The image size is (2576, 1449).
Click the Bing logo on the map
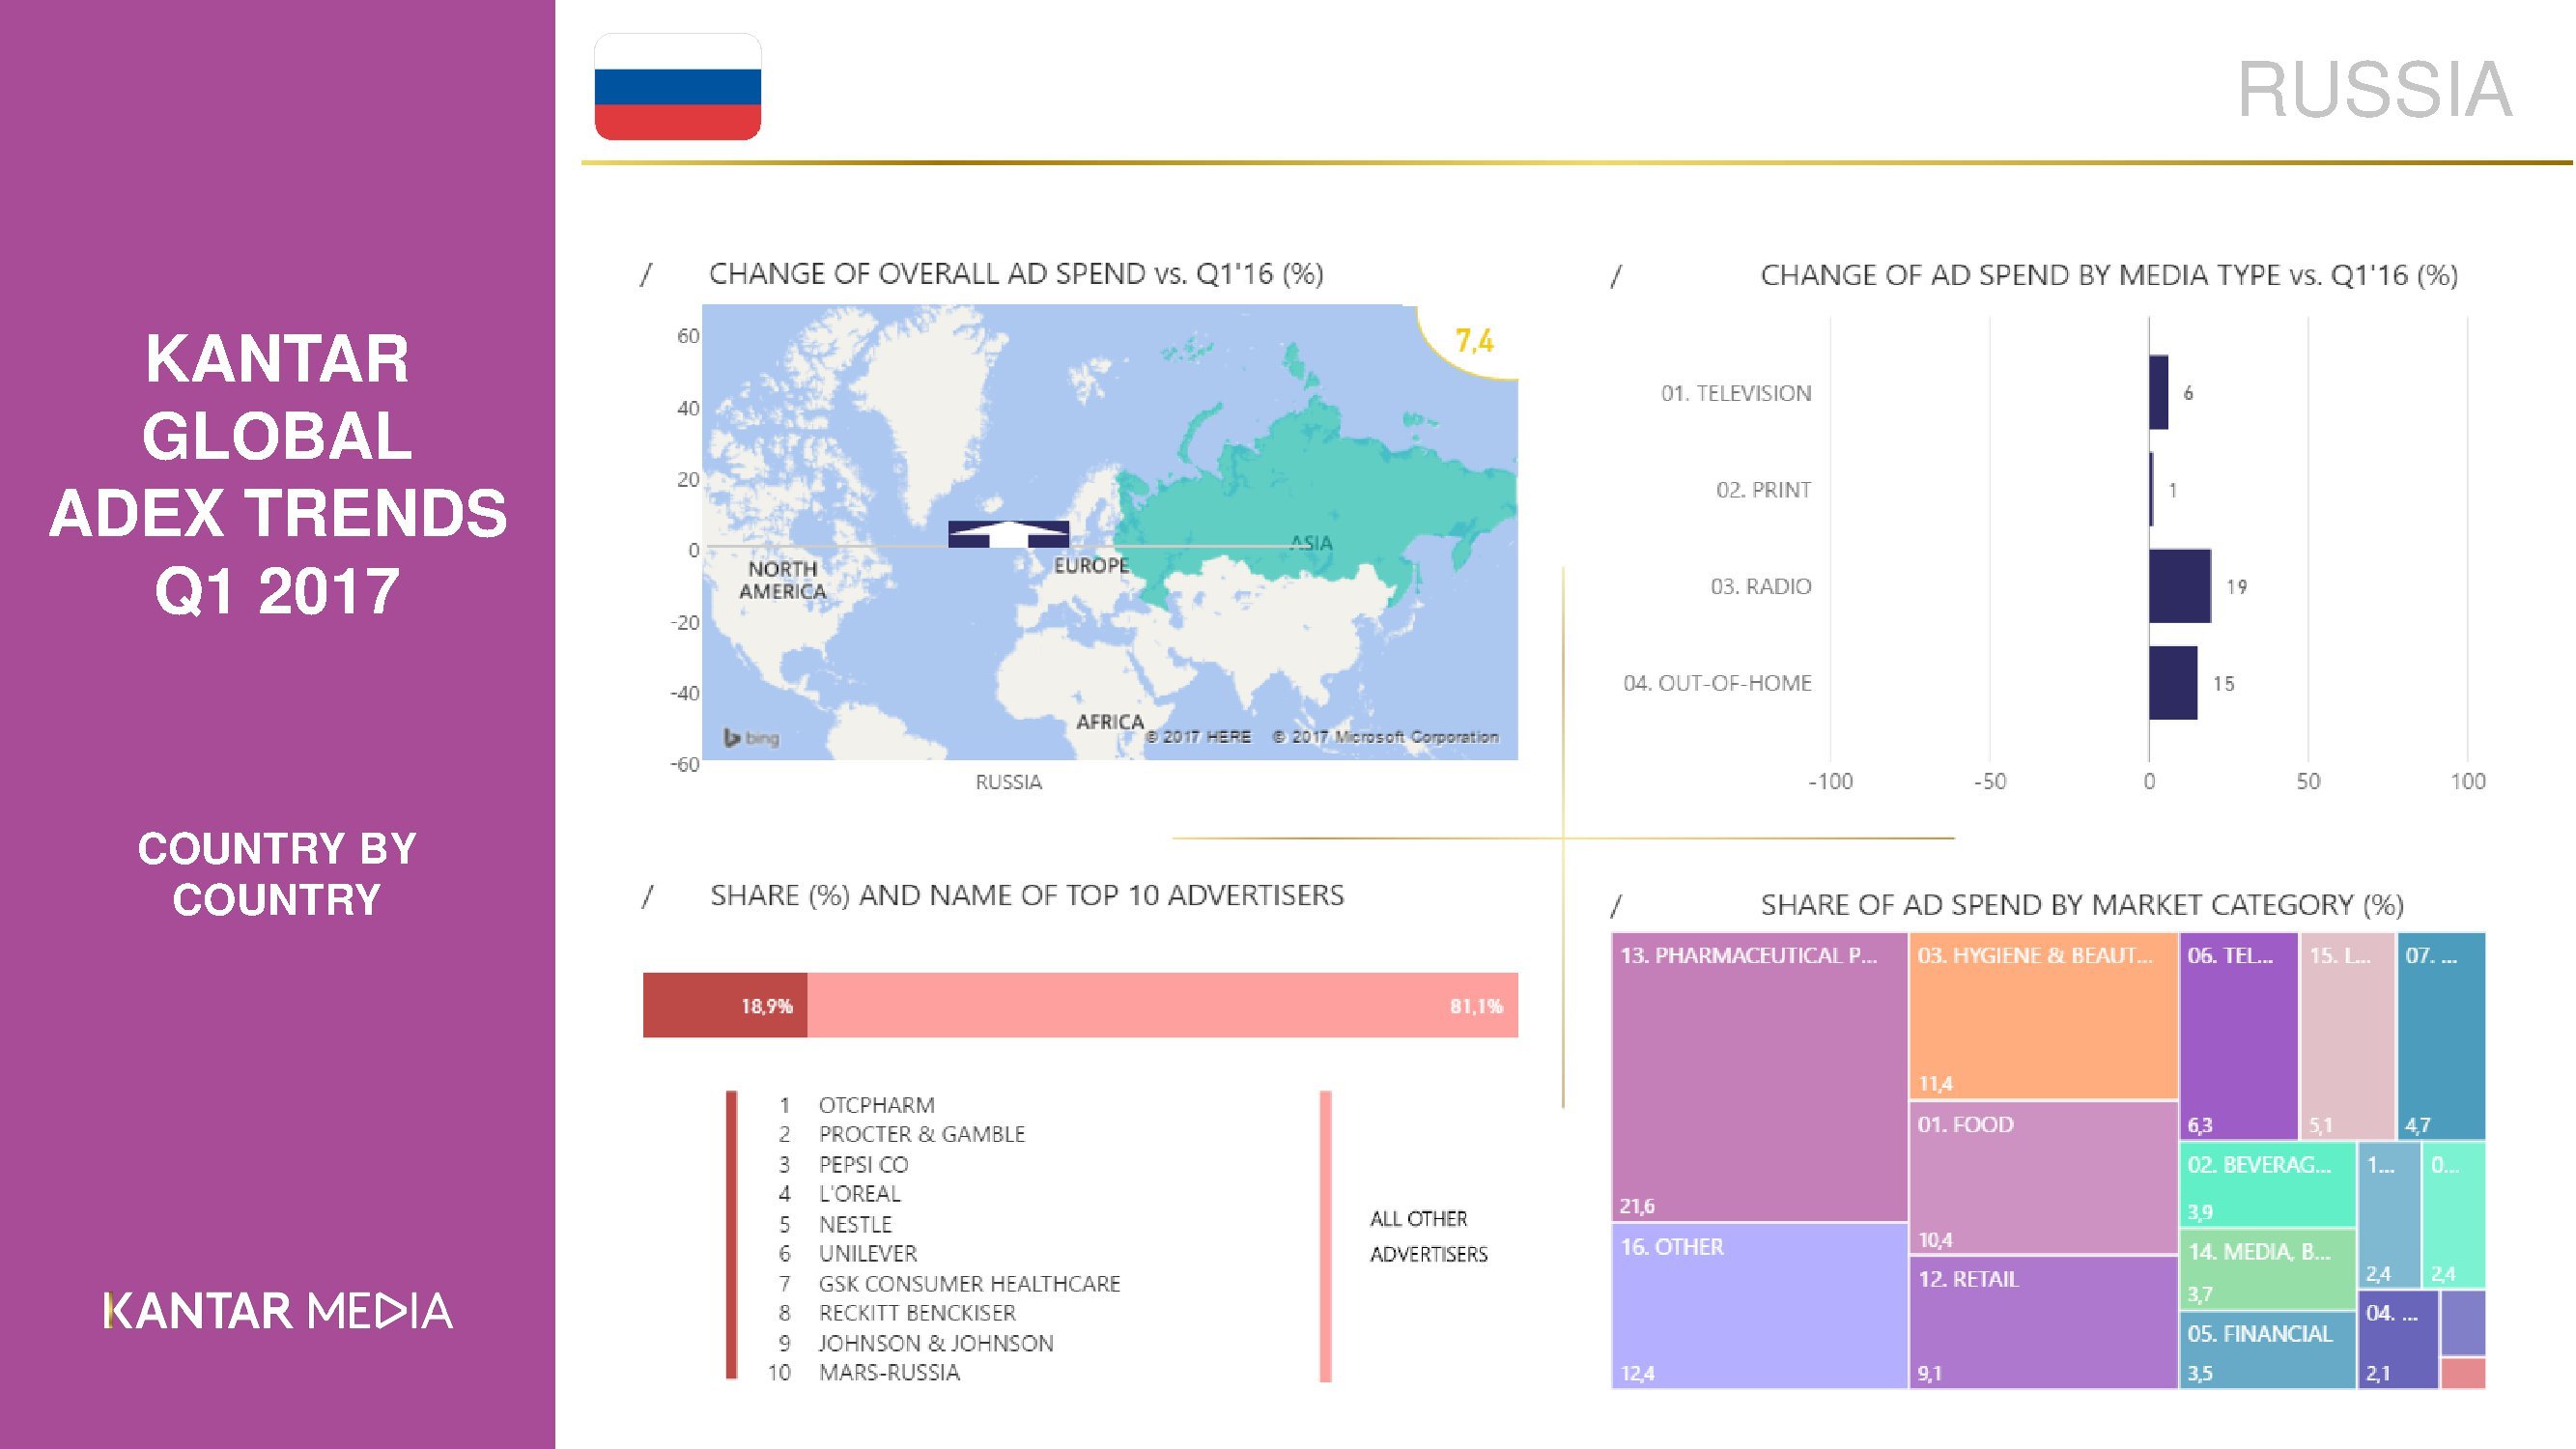(751, 738)
